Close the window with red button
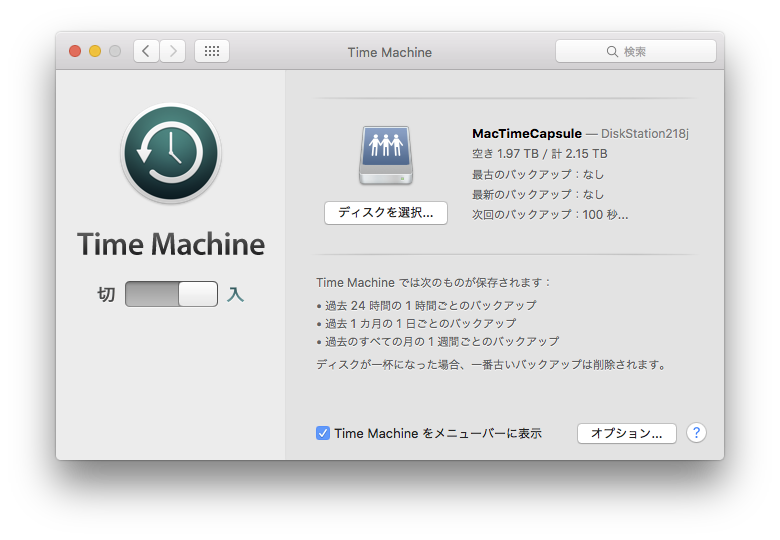The height and width of the screenshot is (540, 780). point(75,51)
